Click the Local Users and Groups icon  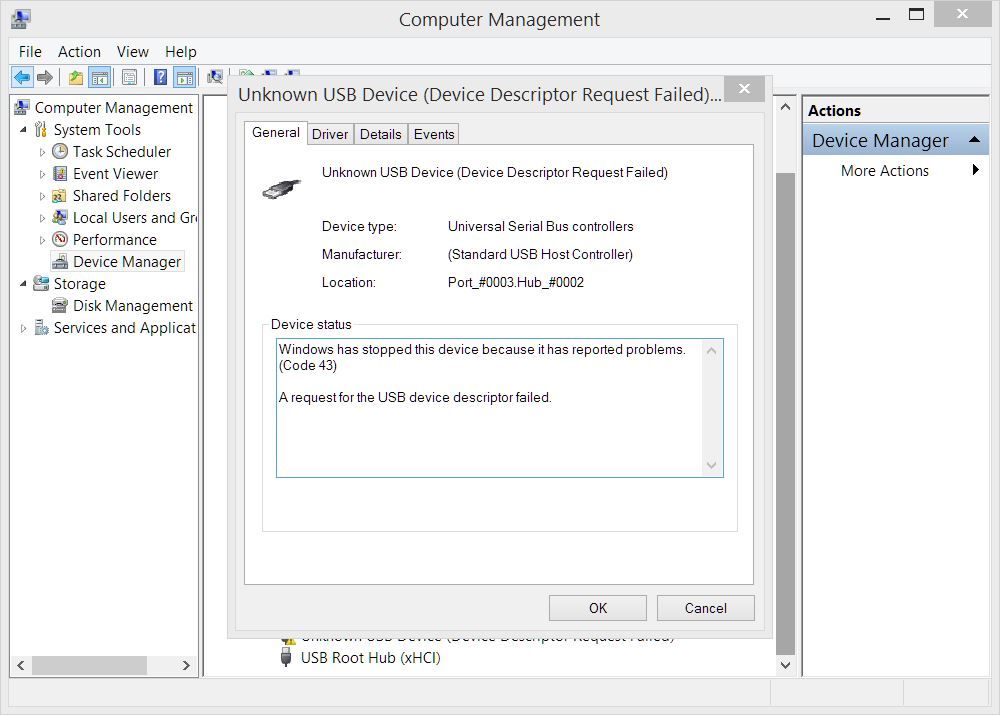tap(60, 217)
